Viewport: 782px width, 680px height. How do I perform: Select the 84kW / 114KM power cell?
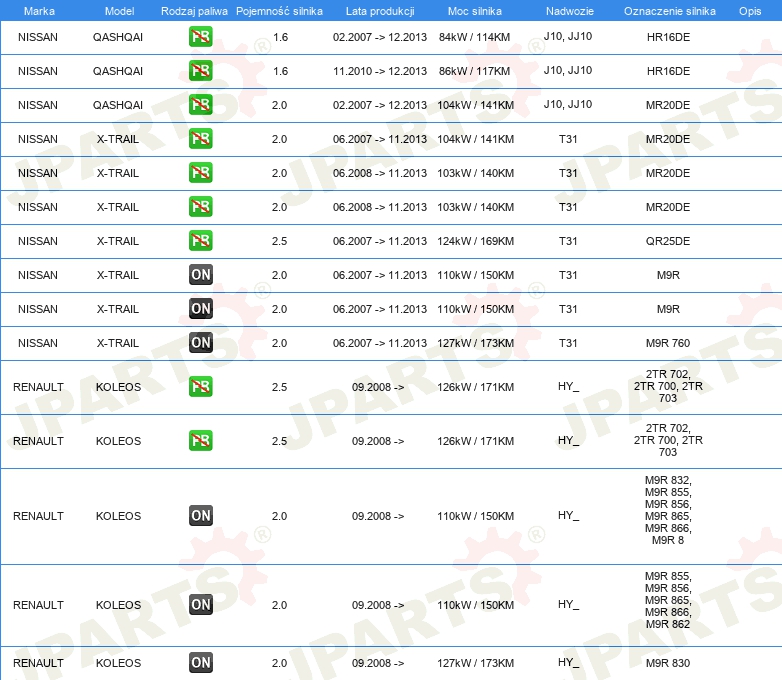(475, 37)
